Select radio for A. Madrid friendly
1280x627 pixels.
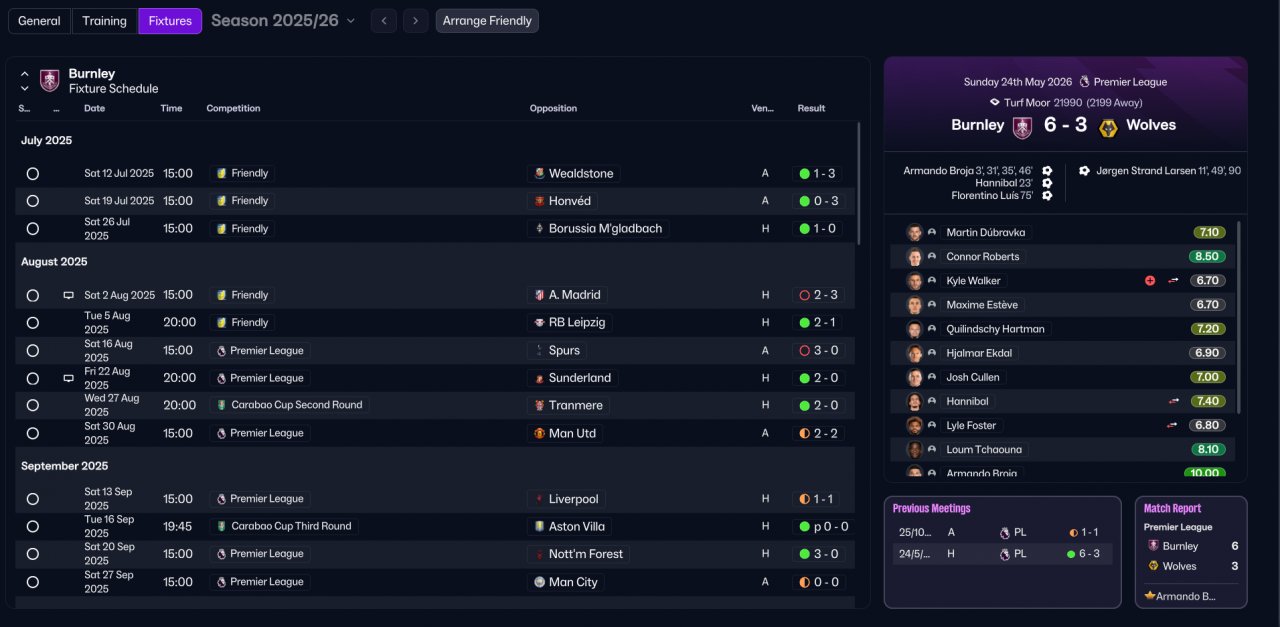click(33, 296)
